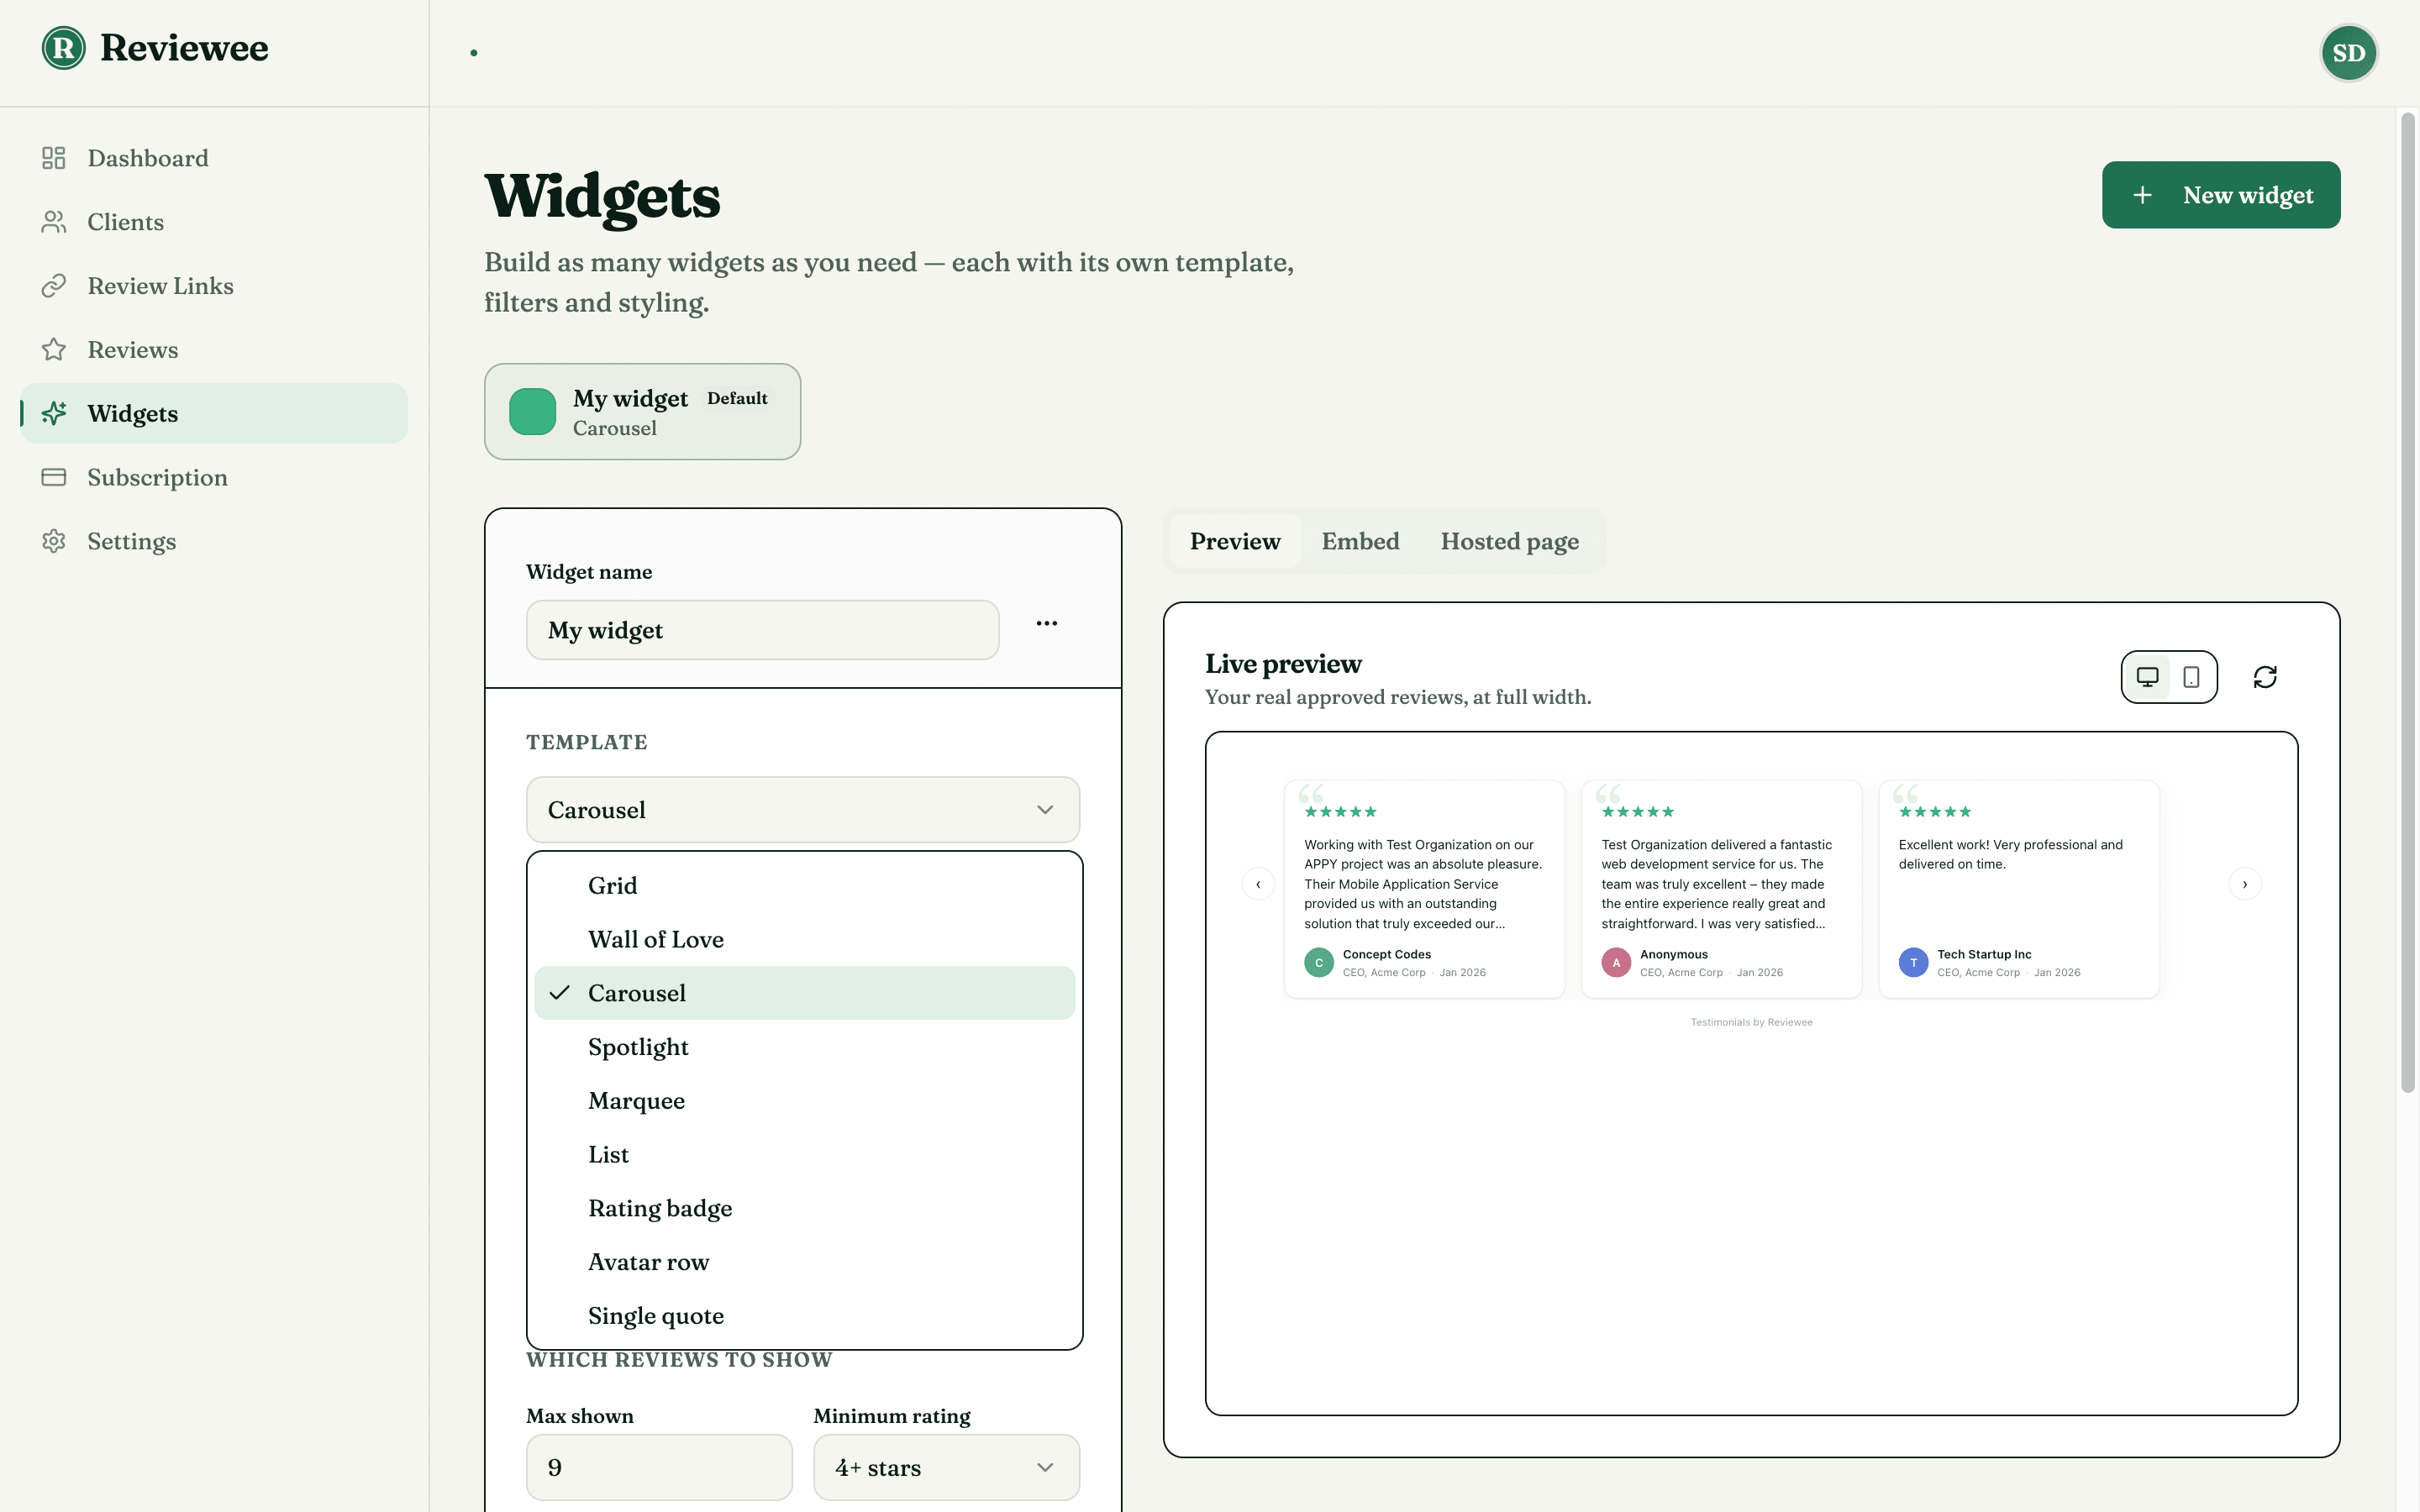
Task: Choose List template option
Action: pyautogui.click(x=805, y=1155)
